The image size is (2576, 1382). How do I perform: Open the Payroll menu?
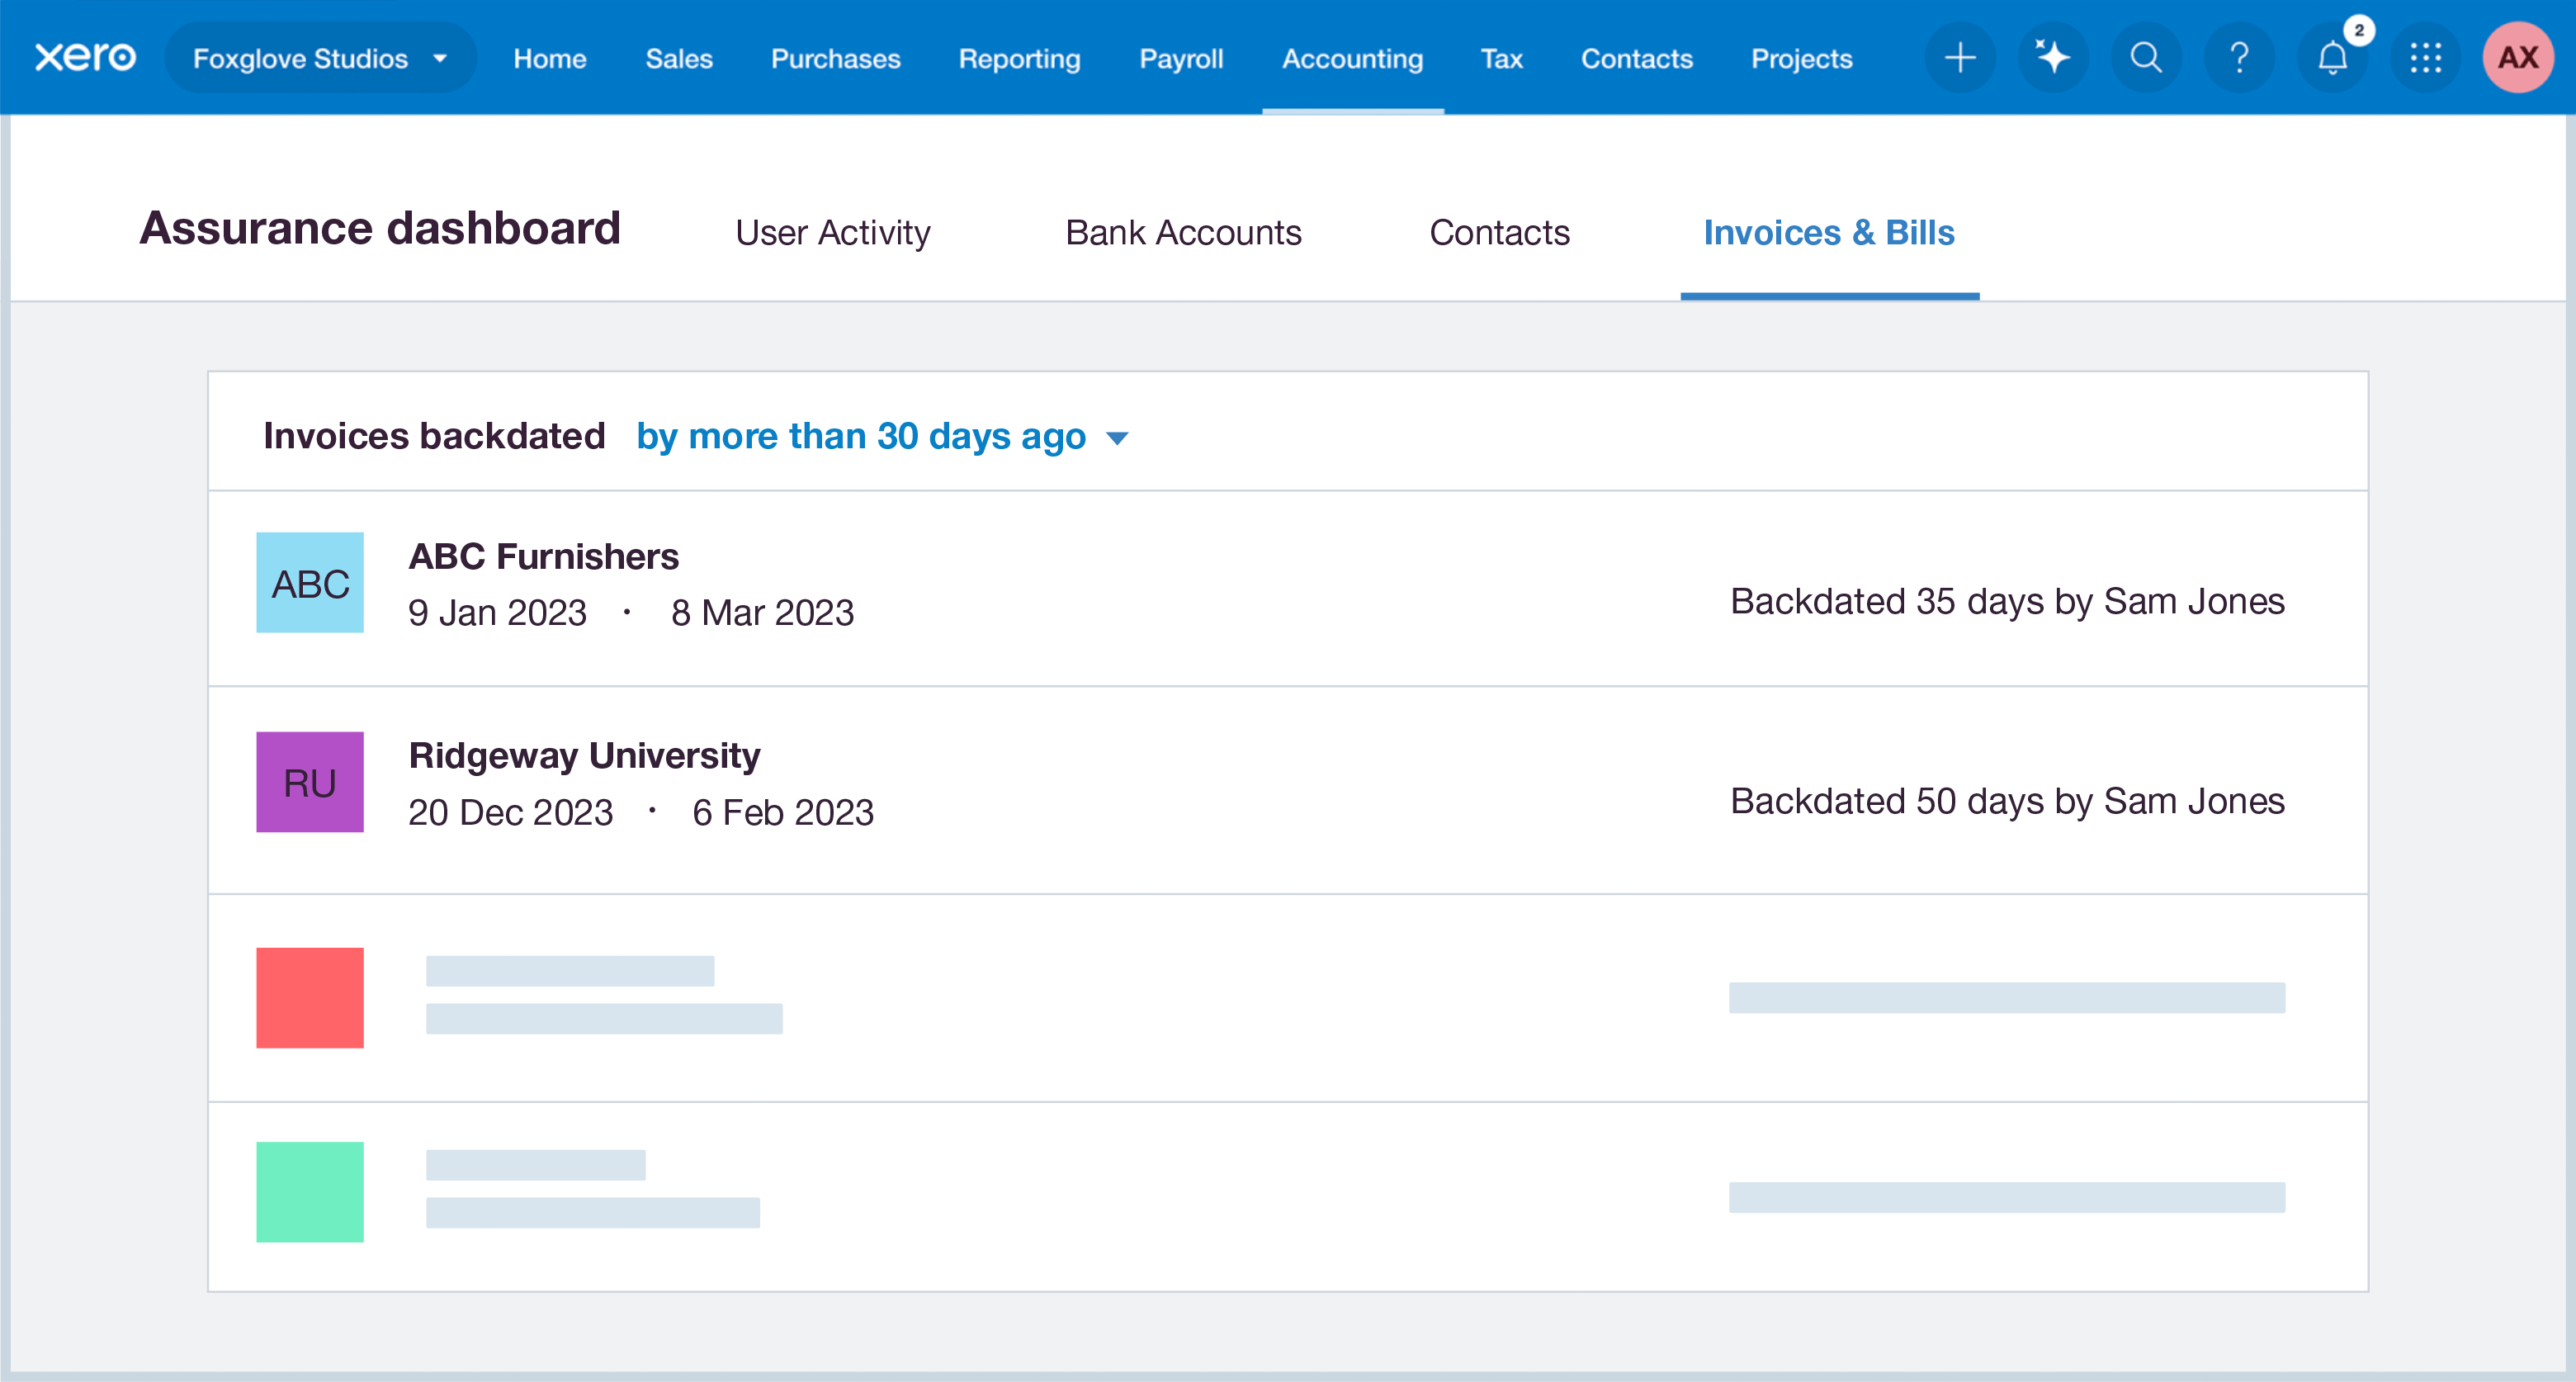(1181, 58)
